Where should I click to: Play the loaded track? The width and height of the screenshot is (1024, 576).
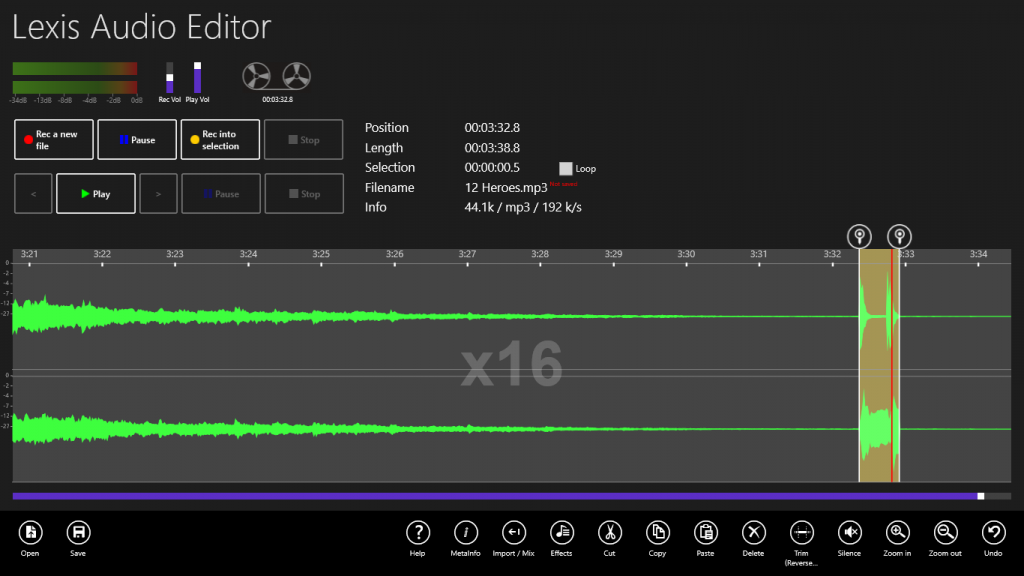pos(95,193)
